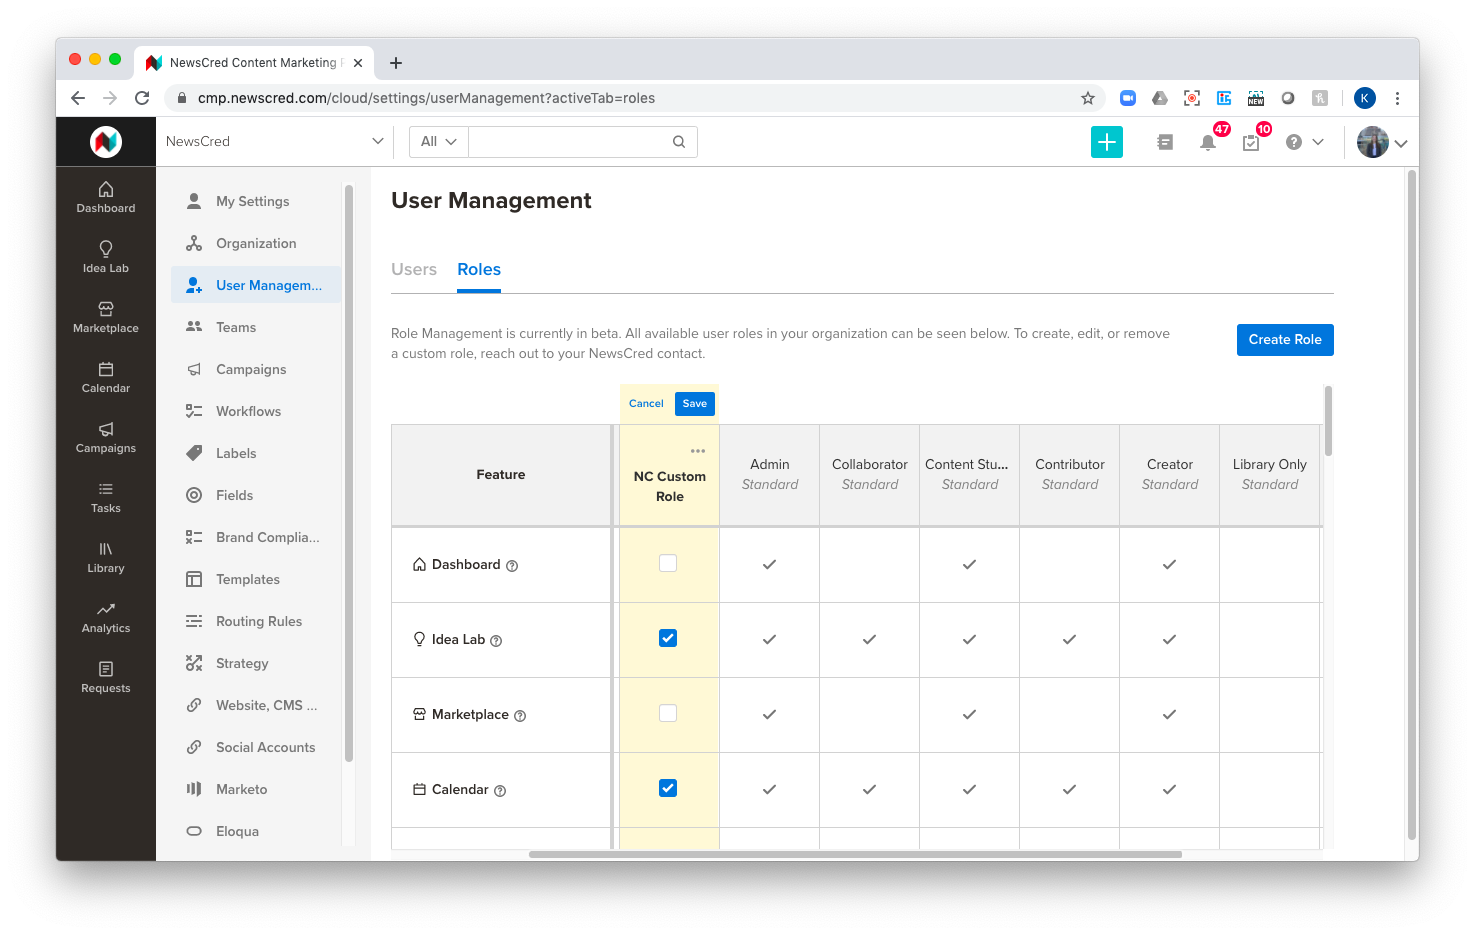Open Campaigns in the settings menu
Image resolution: width=1475 pixels, height=935 pixels.
coord(256,369)
